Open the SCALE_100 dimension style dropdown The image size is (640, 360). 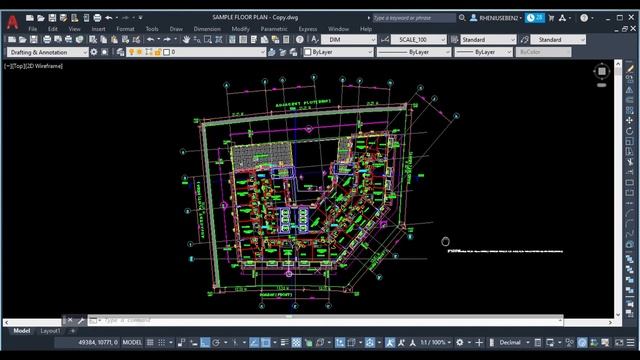point(419,40)
